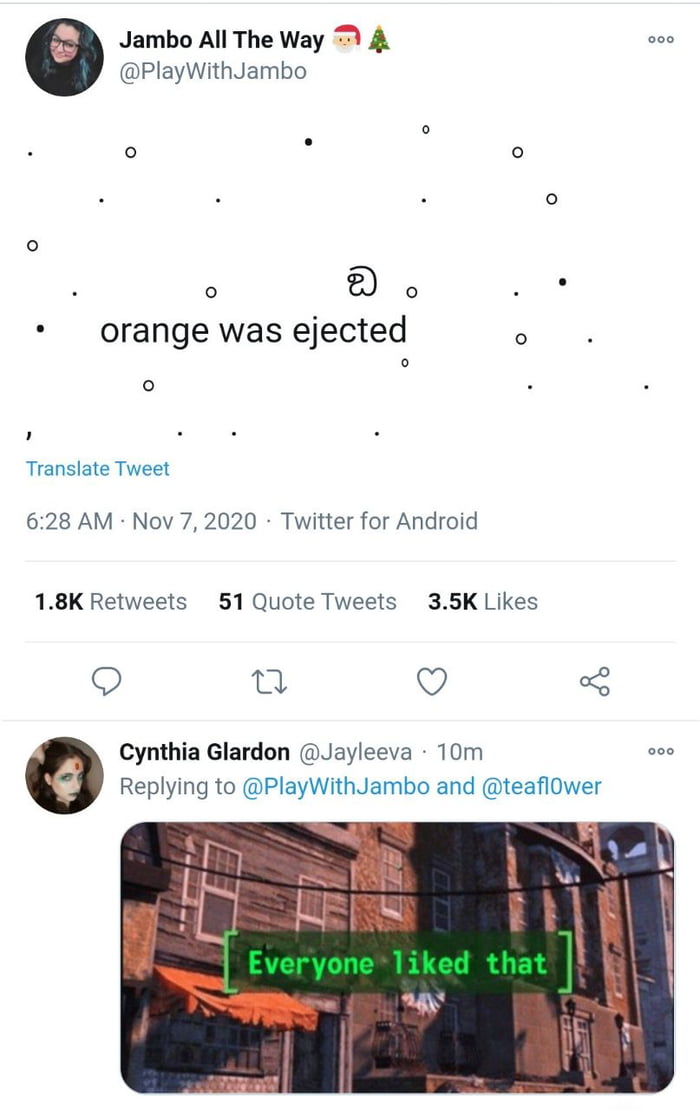Select the Retweet icon
Screen dimensions: 700x1110
(268, 681)
